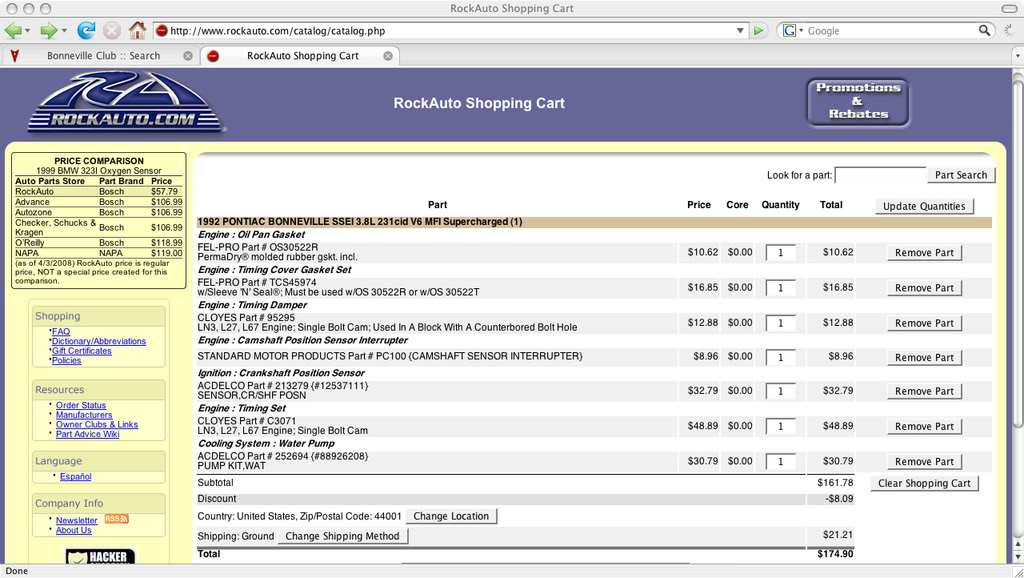Click Clear Shopping Cart

924,483
